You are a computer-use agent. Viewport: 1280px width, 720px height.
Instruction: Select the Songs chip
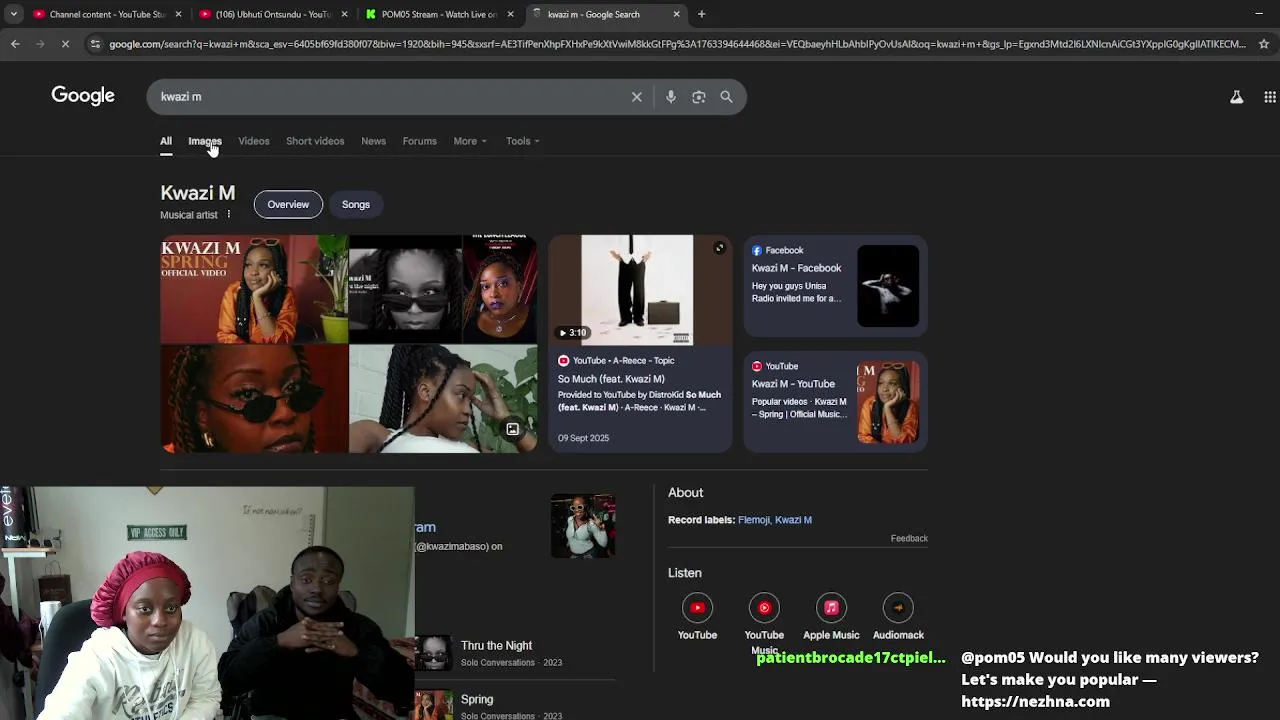point(356,204)
